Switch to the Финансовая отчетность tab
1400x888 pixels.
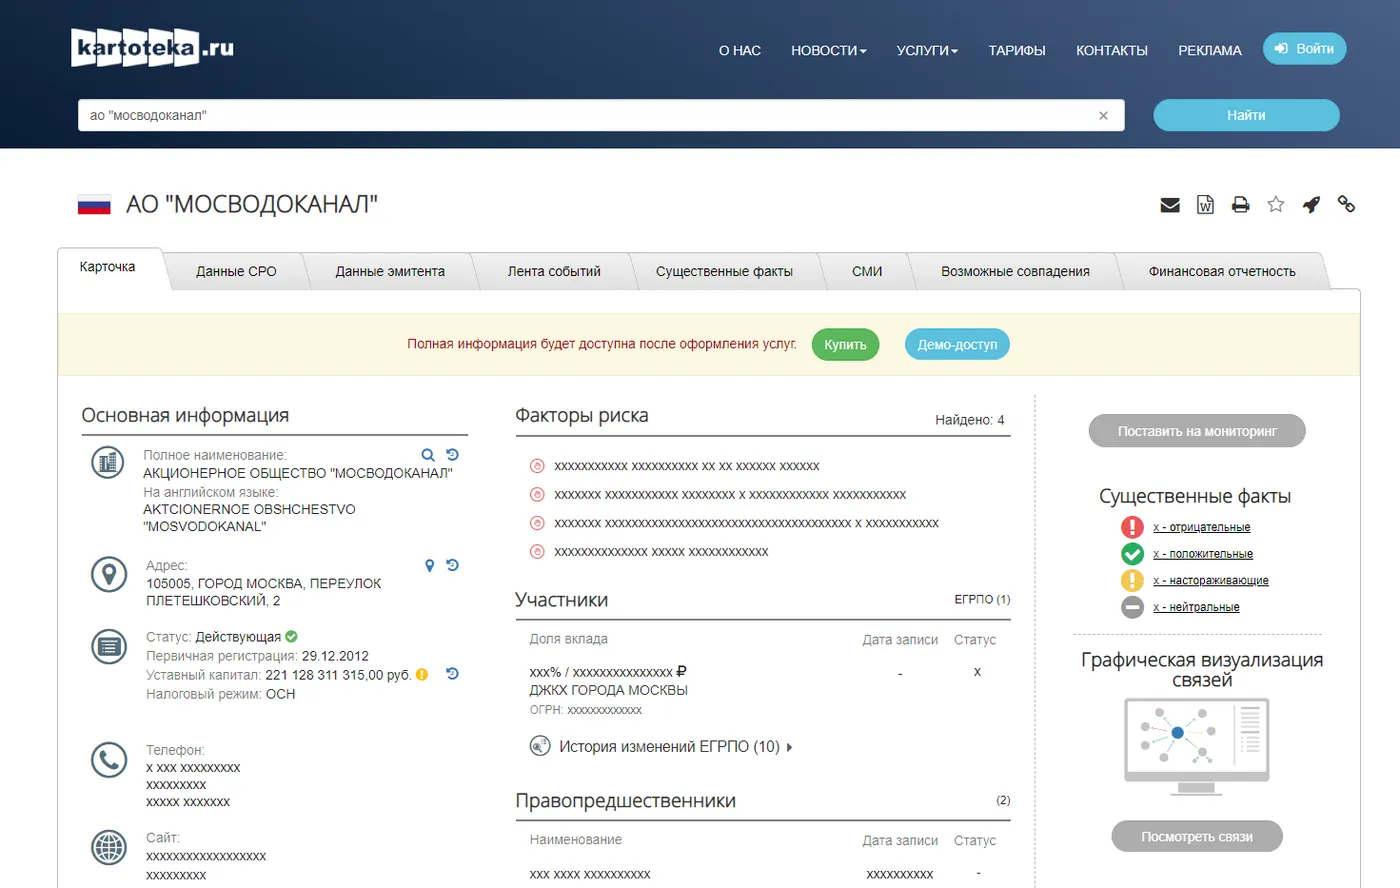1222,271
